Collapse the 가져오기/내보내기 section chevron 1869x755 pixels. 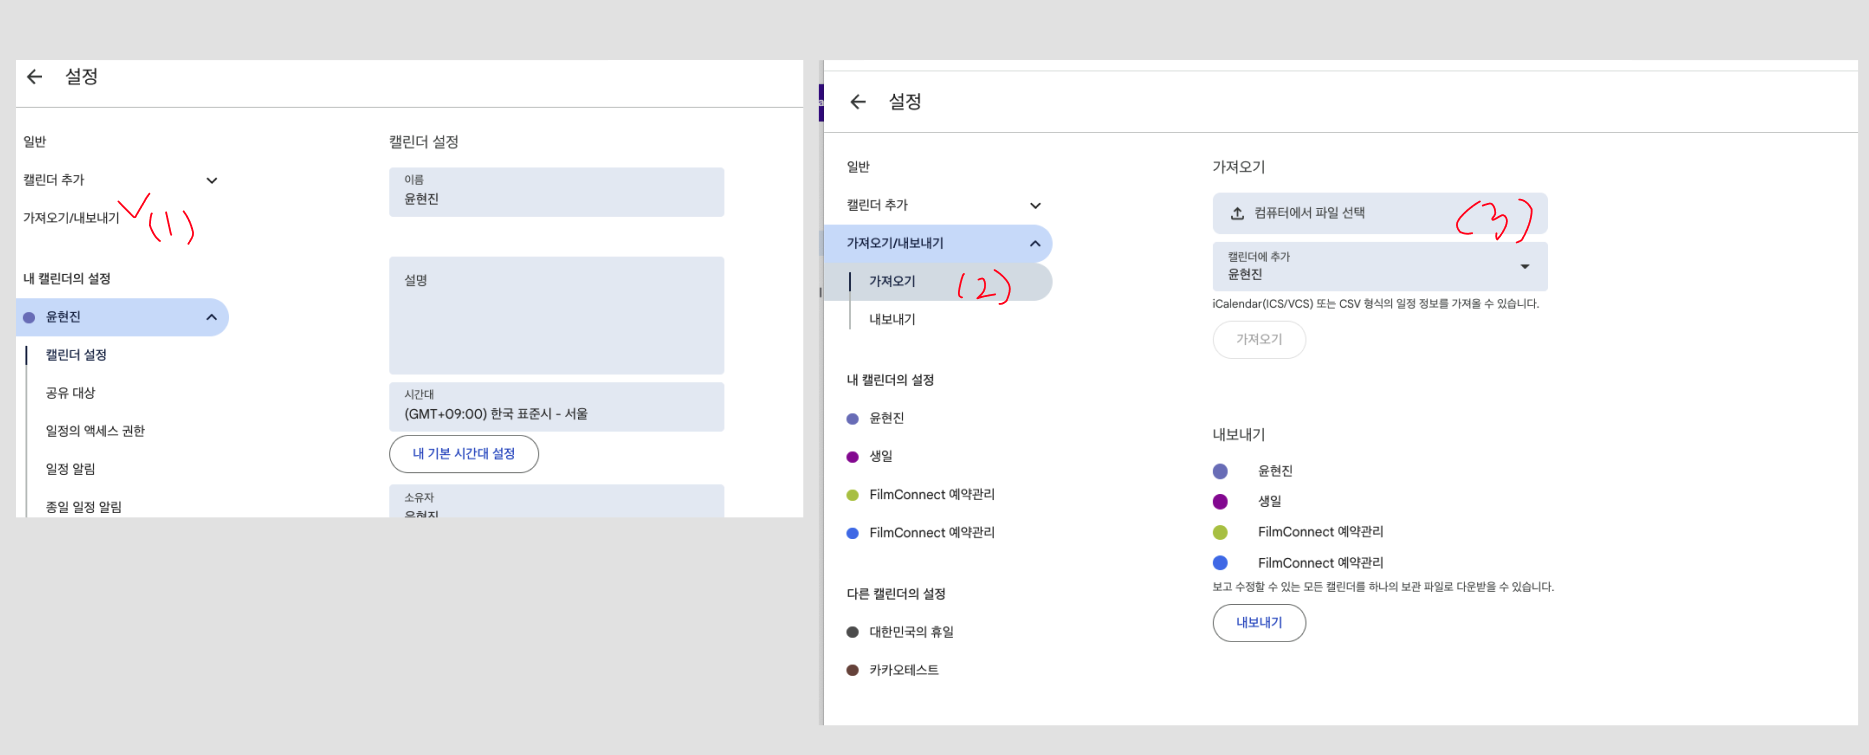click(x=1035, y=244)
